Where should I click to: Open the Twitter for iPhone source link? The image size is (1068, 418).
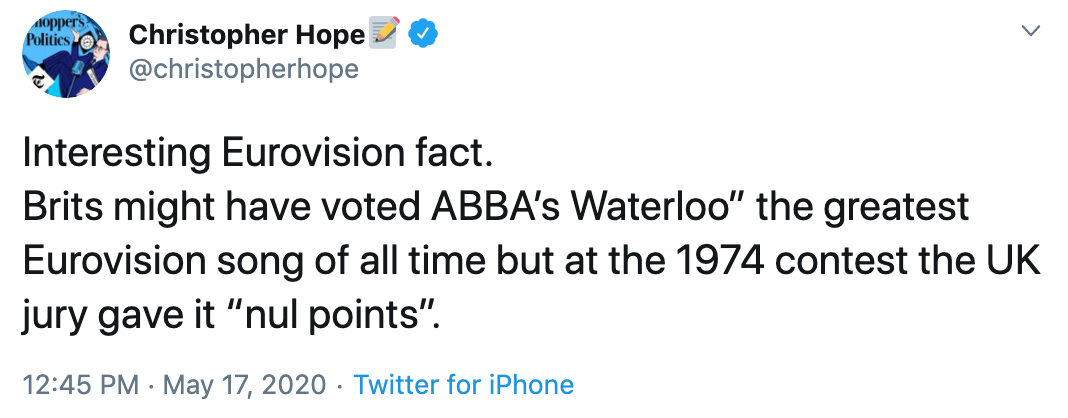[x=464, y=385]
